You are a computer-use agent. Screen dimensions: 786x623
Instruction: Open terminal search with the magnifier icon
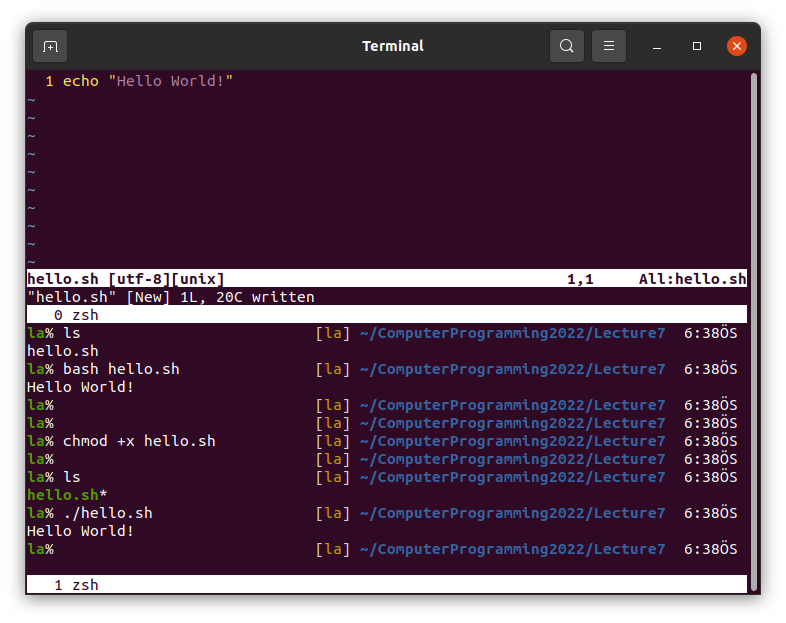point(567,46)
